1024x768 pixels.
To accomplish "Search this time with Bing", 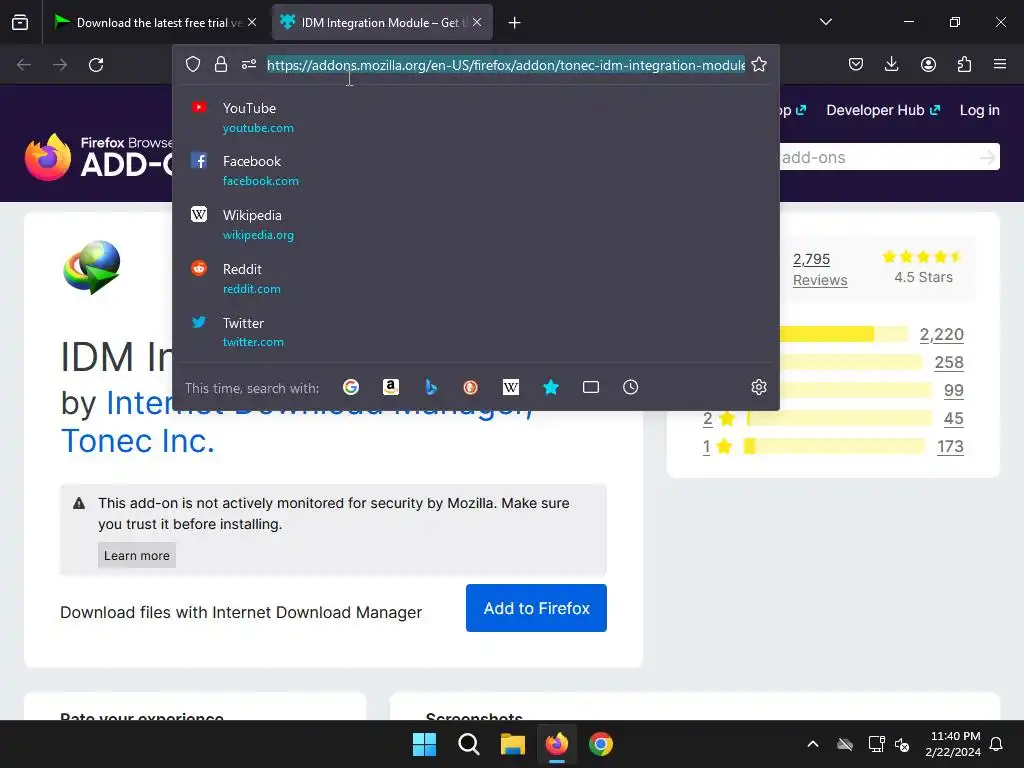I will click(430, 387).
